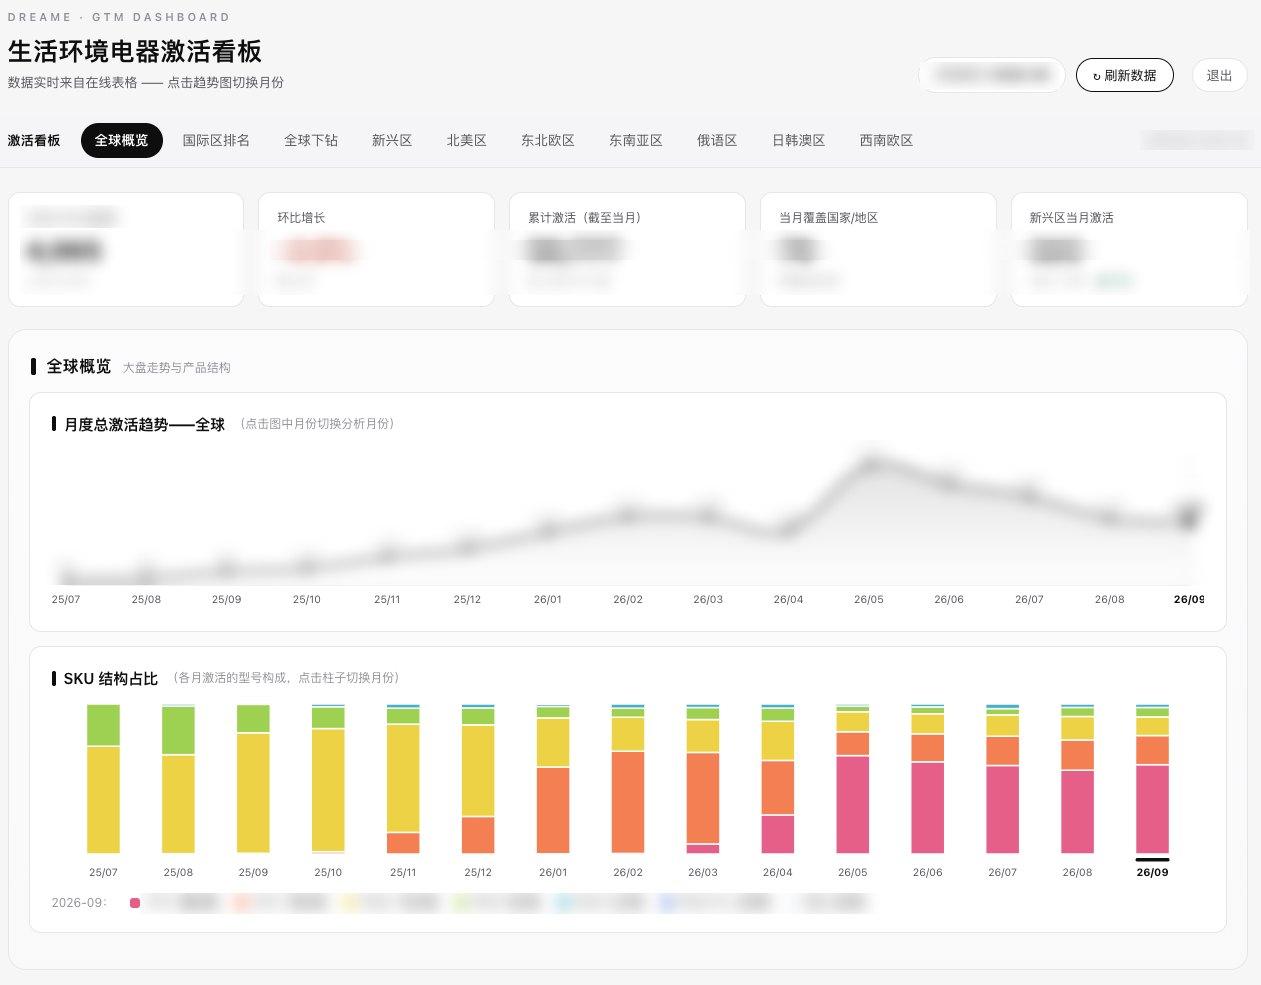Click the 25/11 SKU stacked bar
This screenshot has height=985, width=1261.
click(x=403, y=779)
